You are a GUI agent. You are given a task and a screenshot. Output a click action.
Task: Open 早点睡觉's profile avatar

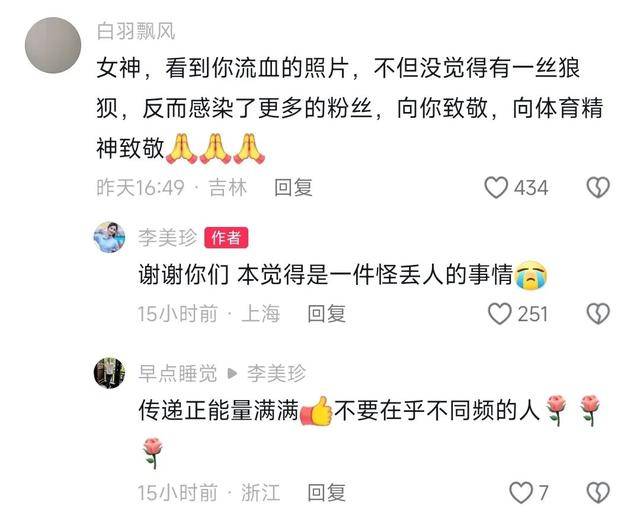tap(109, 373)
